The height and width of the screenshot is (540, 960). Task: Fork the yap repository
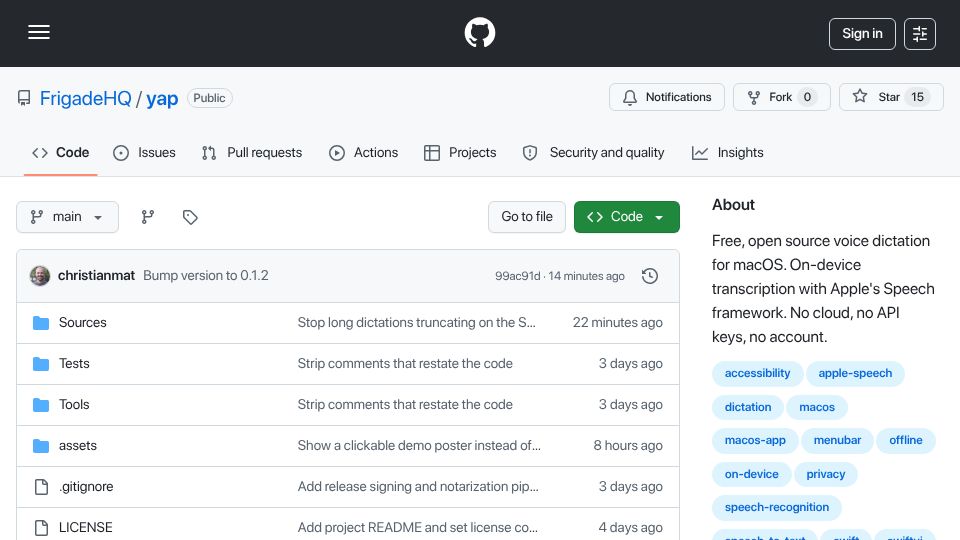[x=782, y=97]
